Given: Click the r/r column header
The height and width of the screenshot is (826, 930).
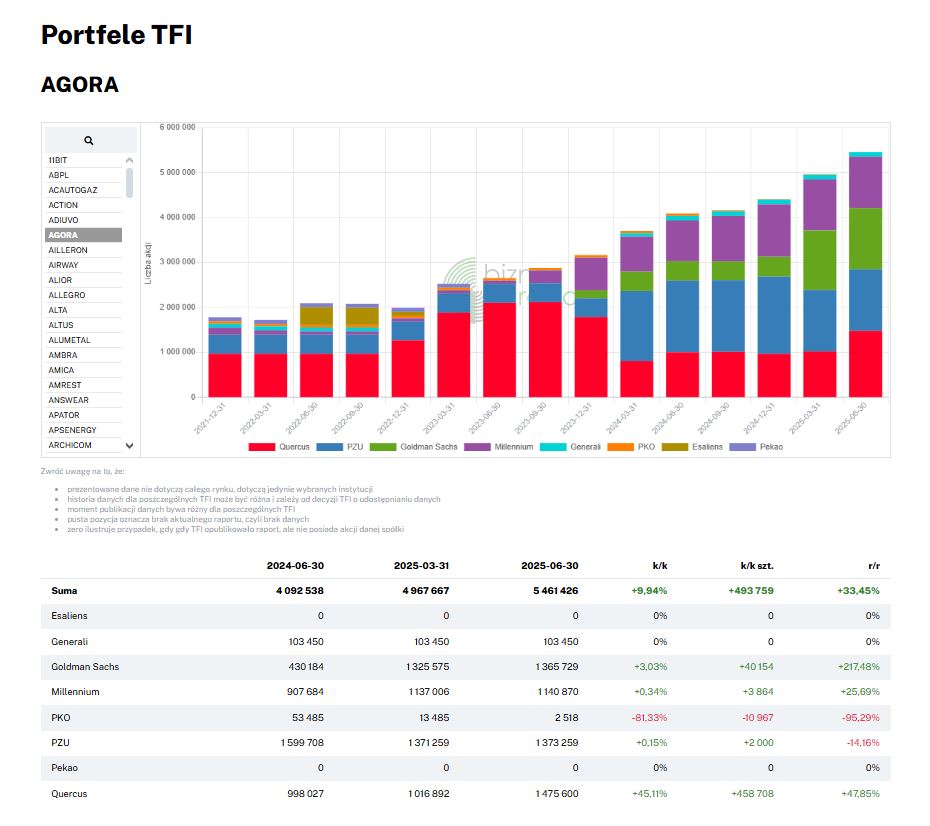Looking at the screenshot, I should (874, 566).
